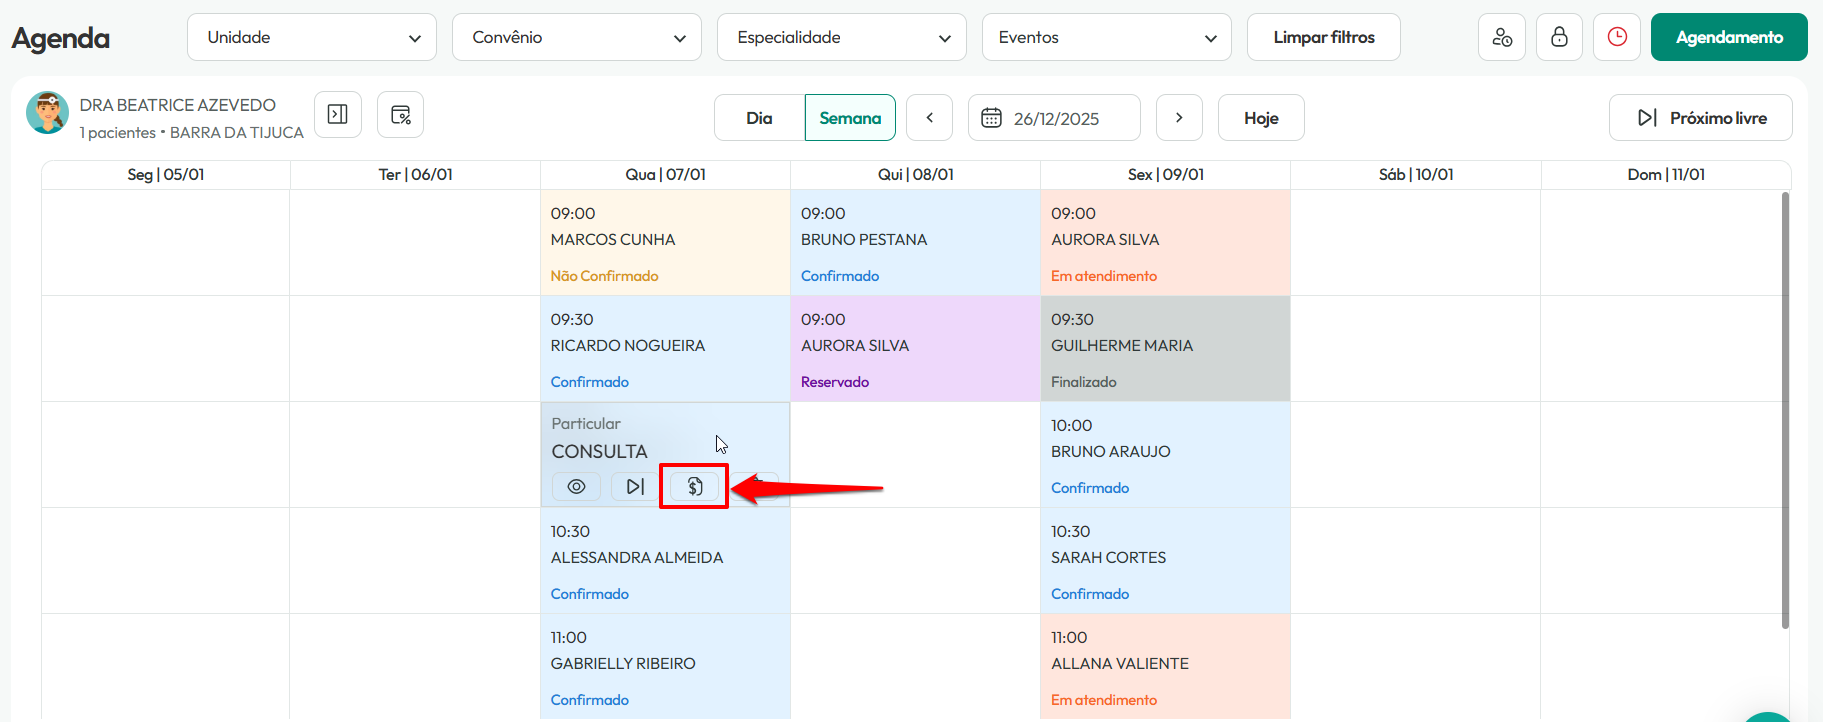1823x722 pixels.
Task: Open the Eventos filter dropdown
Action: click(1107, 37)
